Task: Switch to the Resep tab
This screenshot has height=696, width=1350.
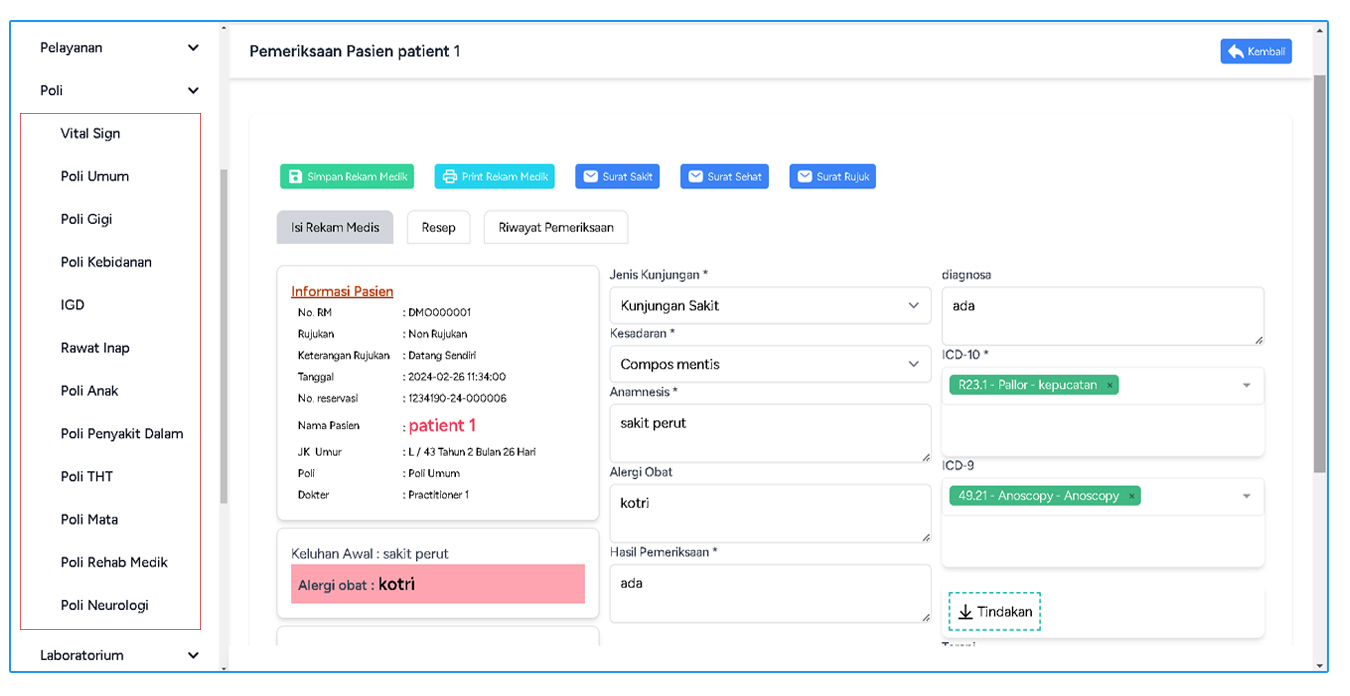Action: coord(438,228)
